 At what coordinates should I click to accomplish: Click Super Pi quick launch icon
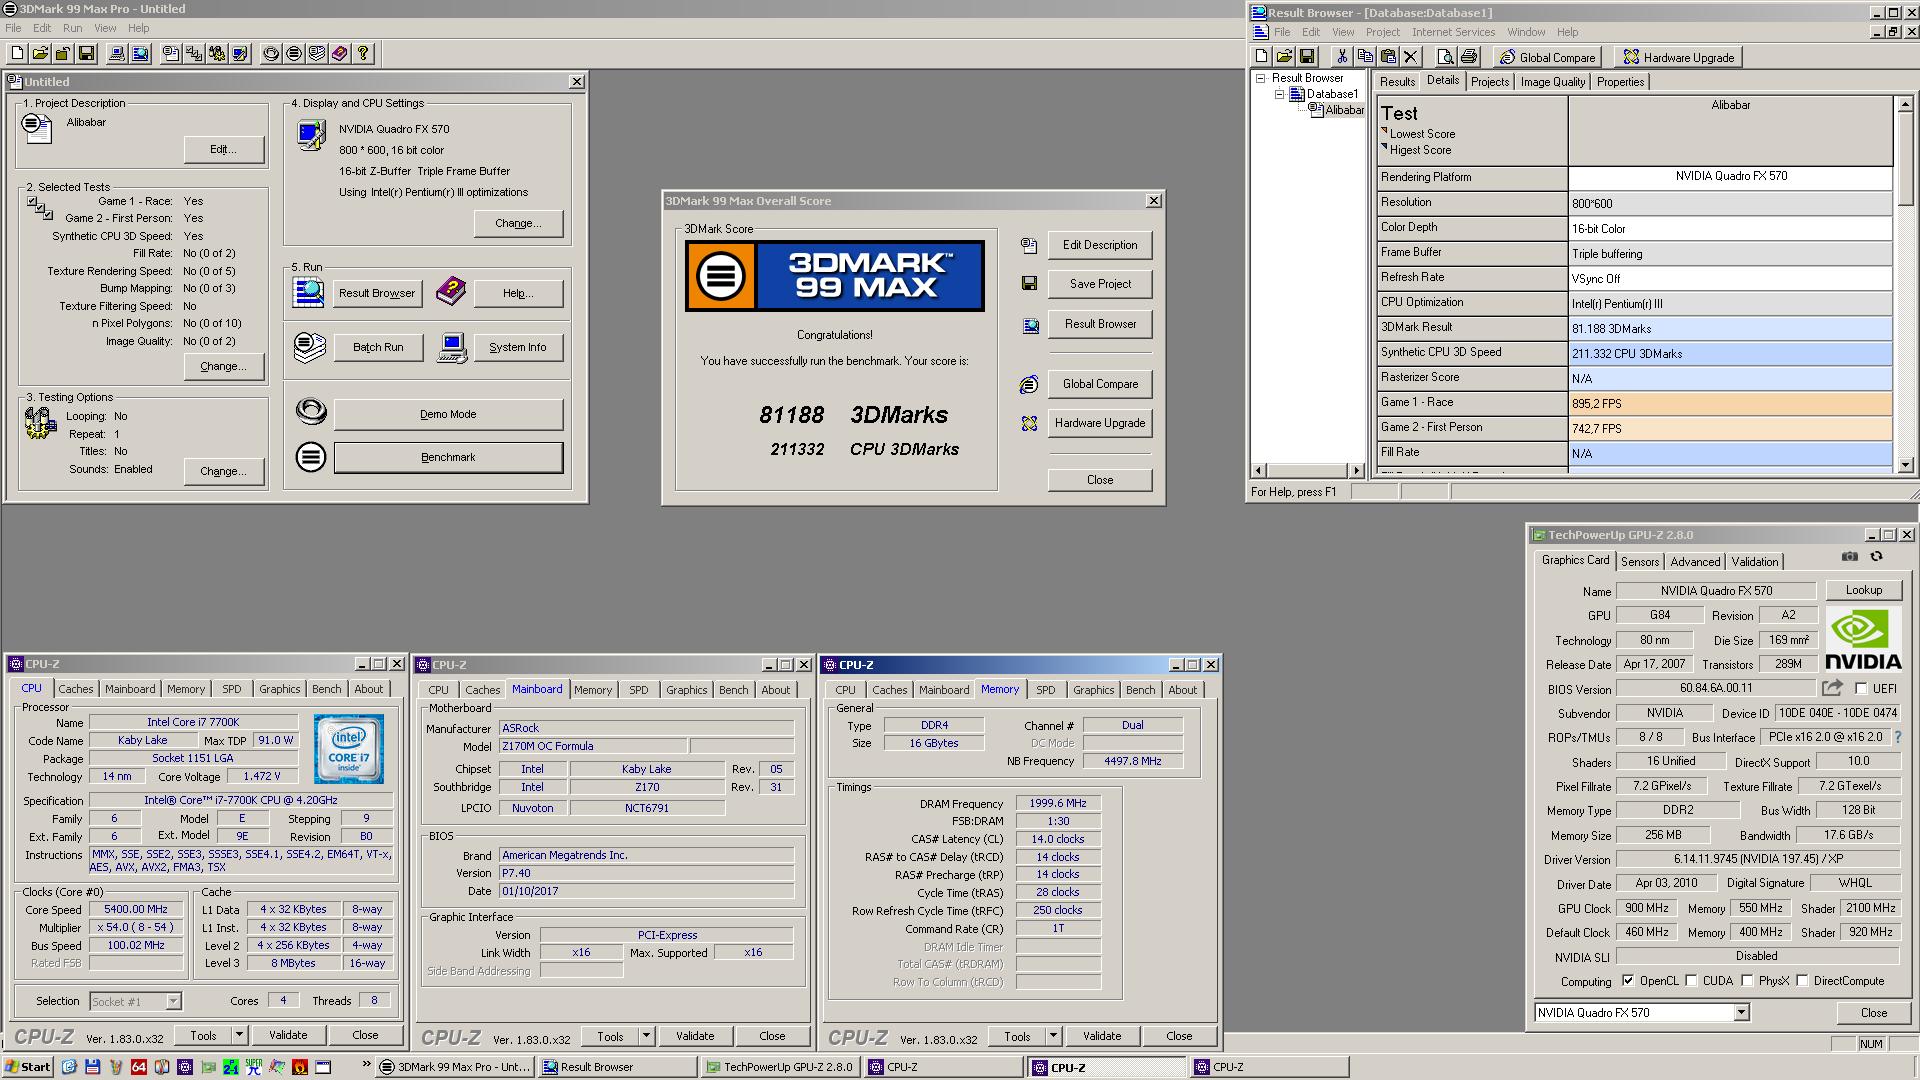(254, 1067)
